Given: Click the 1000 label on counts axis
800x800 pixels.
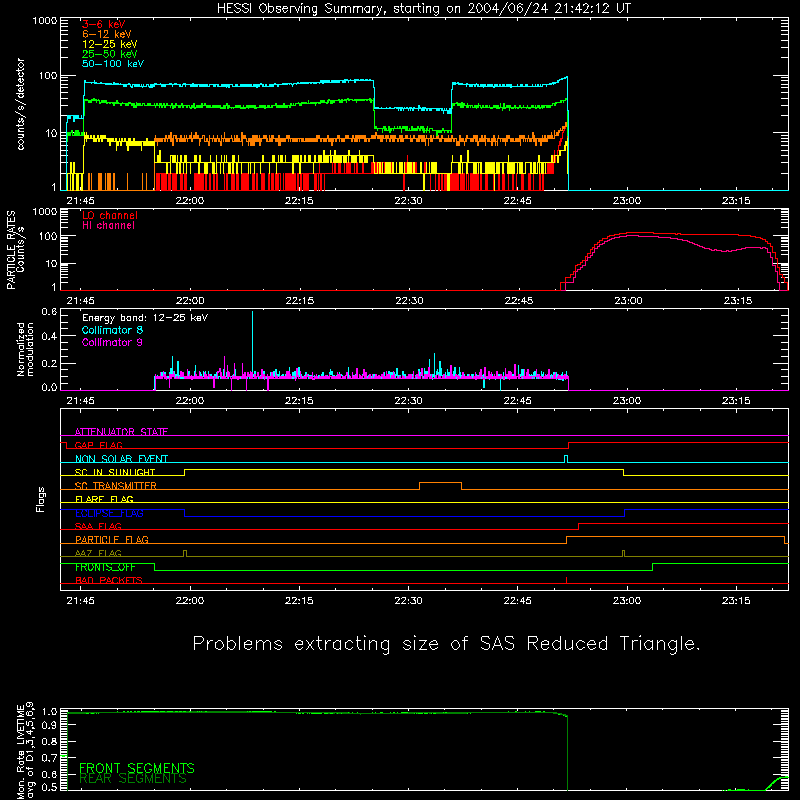Looking at the screenshot, I should (x=45, y=21).
